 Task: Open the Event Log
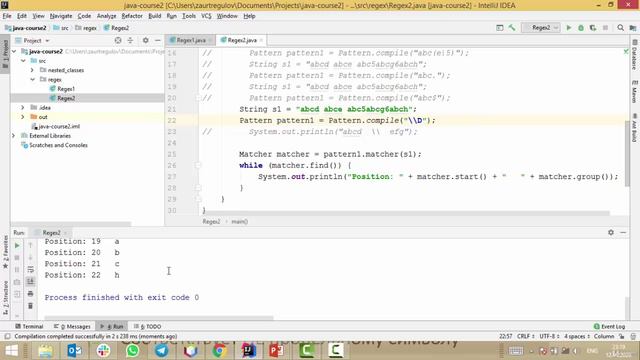(x=609, y=327)
